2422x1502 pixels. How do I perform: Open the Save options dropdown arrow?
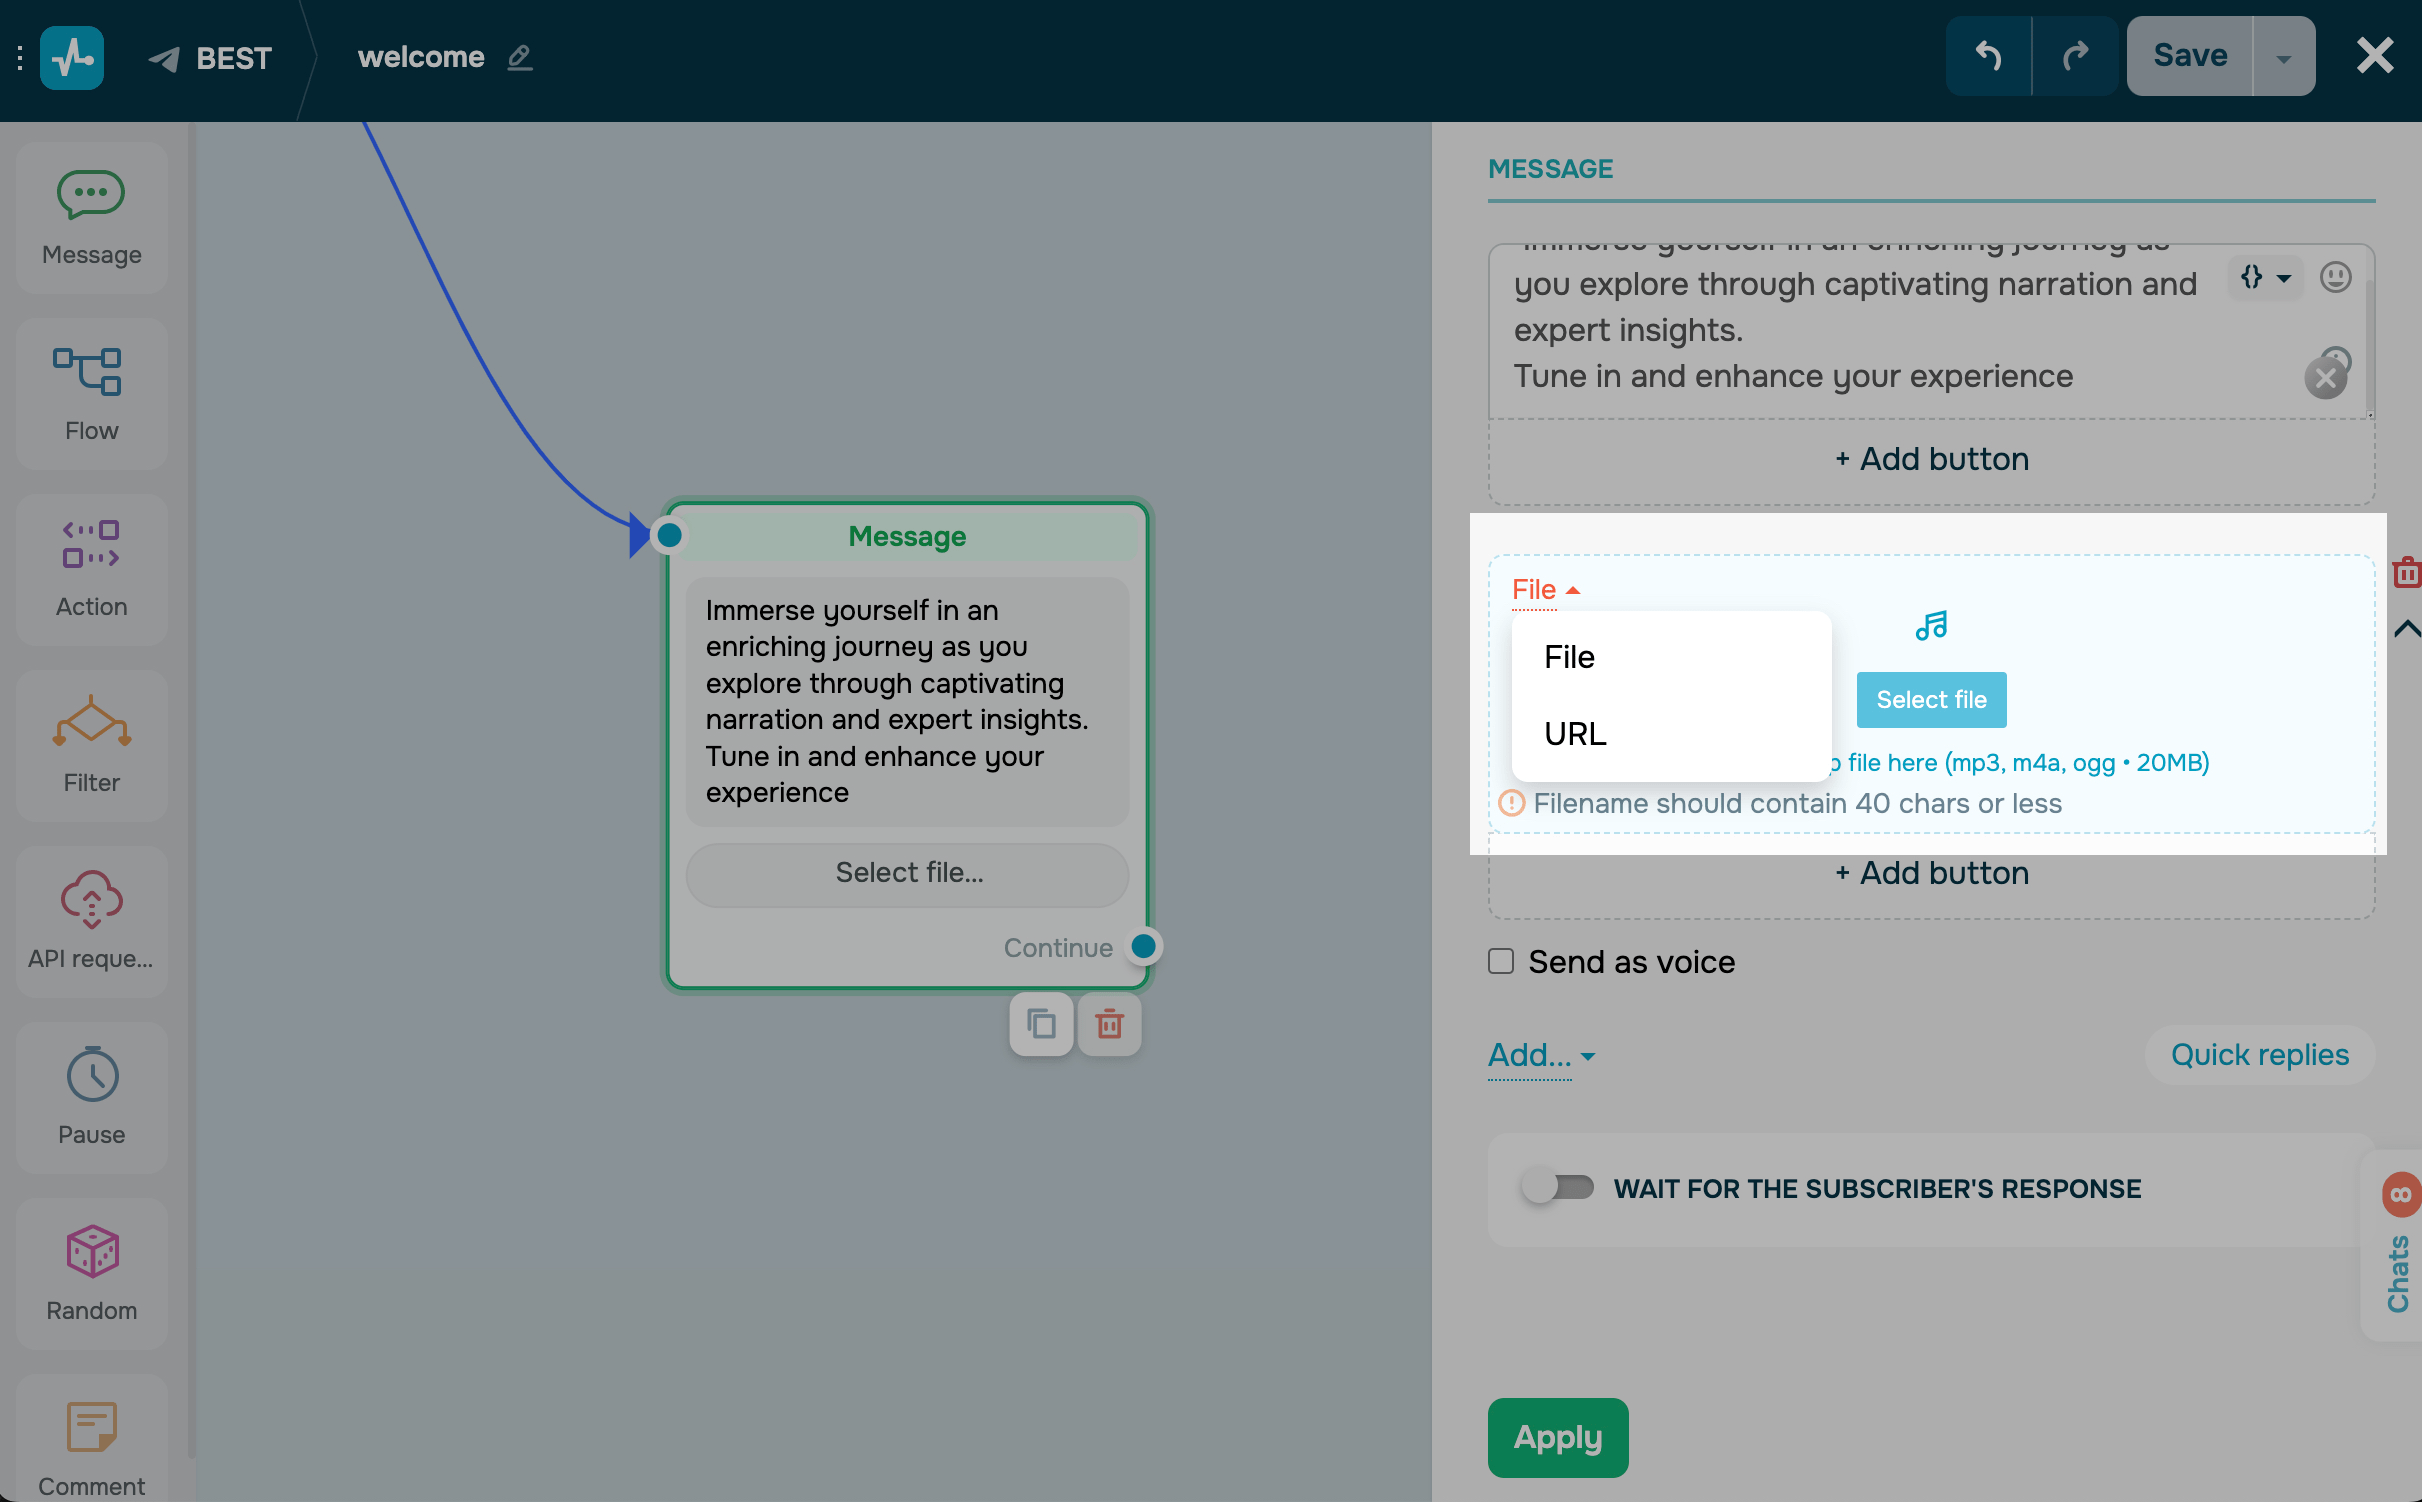tap(2283, 57)
